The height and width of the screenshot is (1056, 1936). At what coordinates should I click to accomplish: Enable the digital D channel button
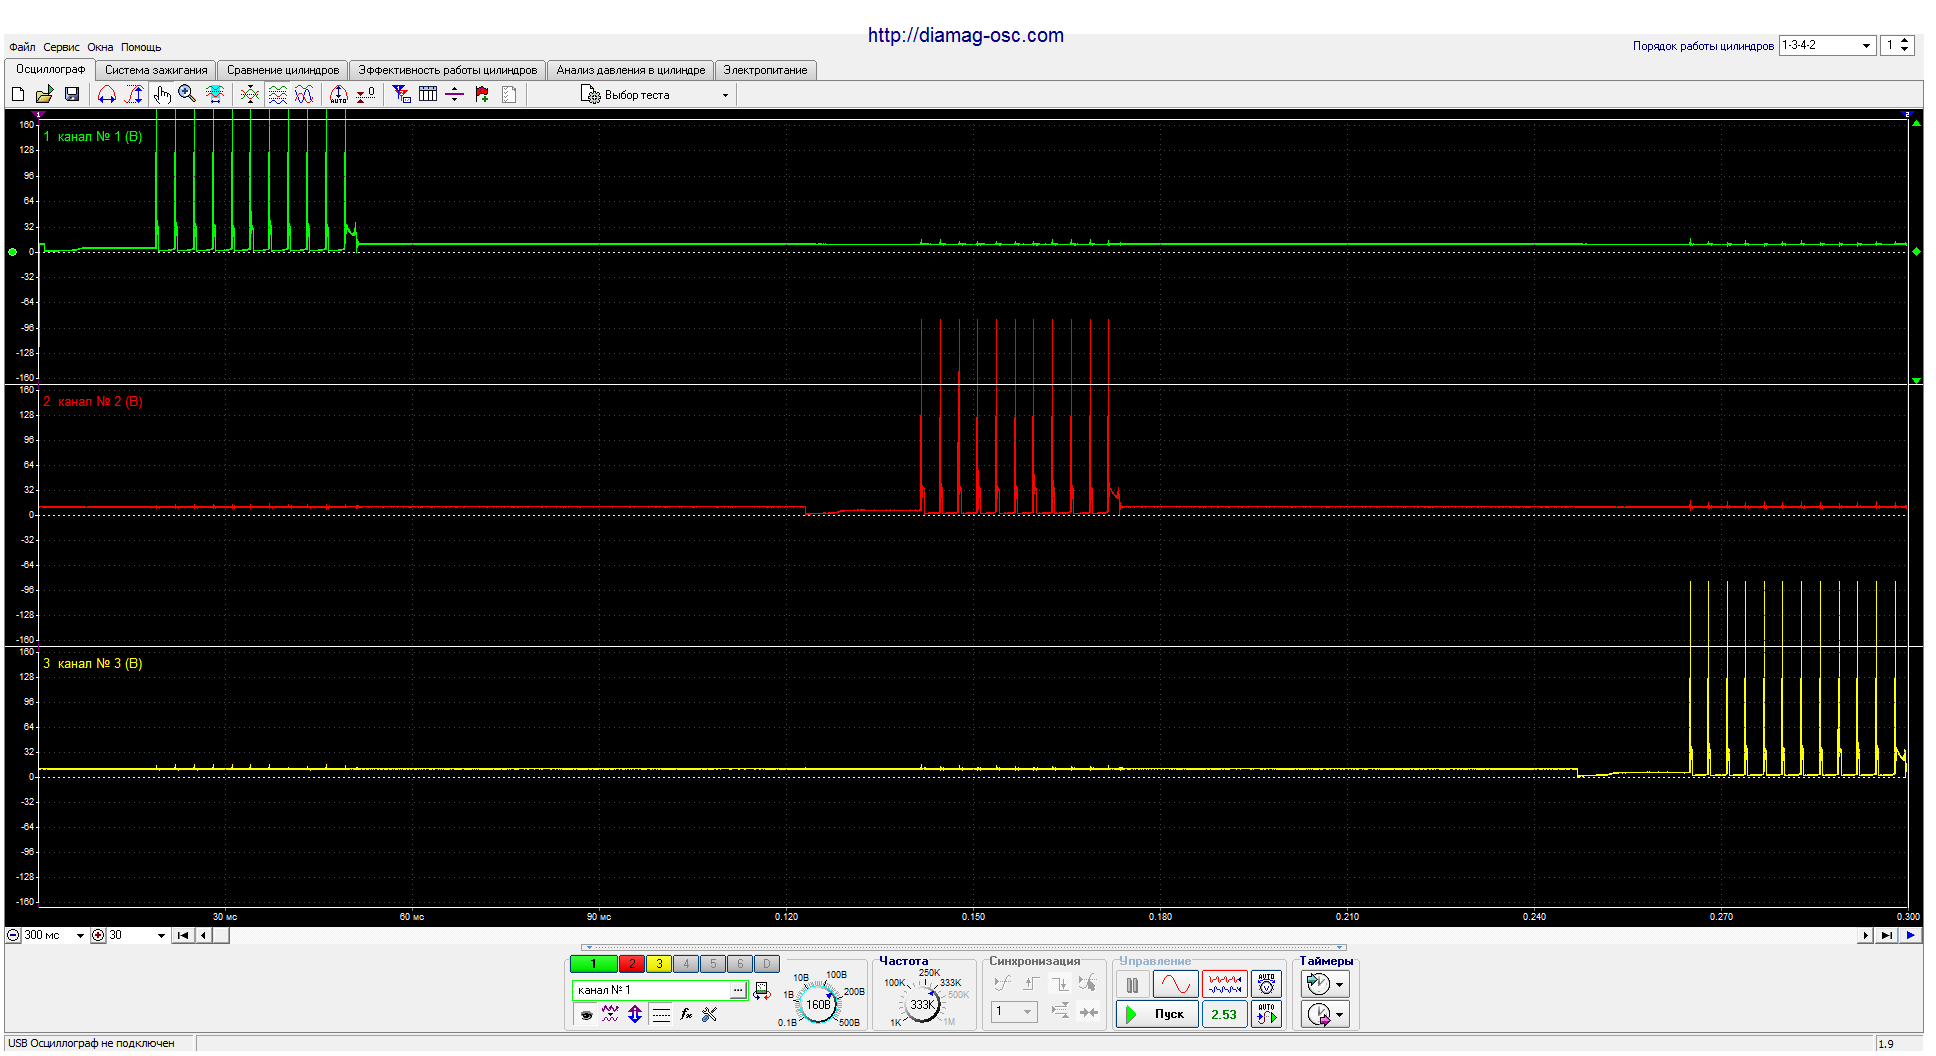(767, 964)
